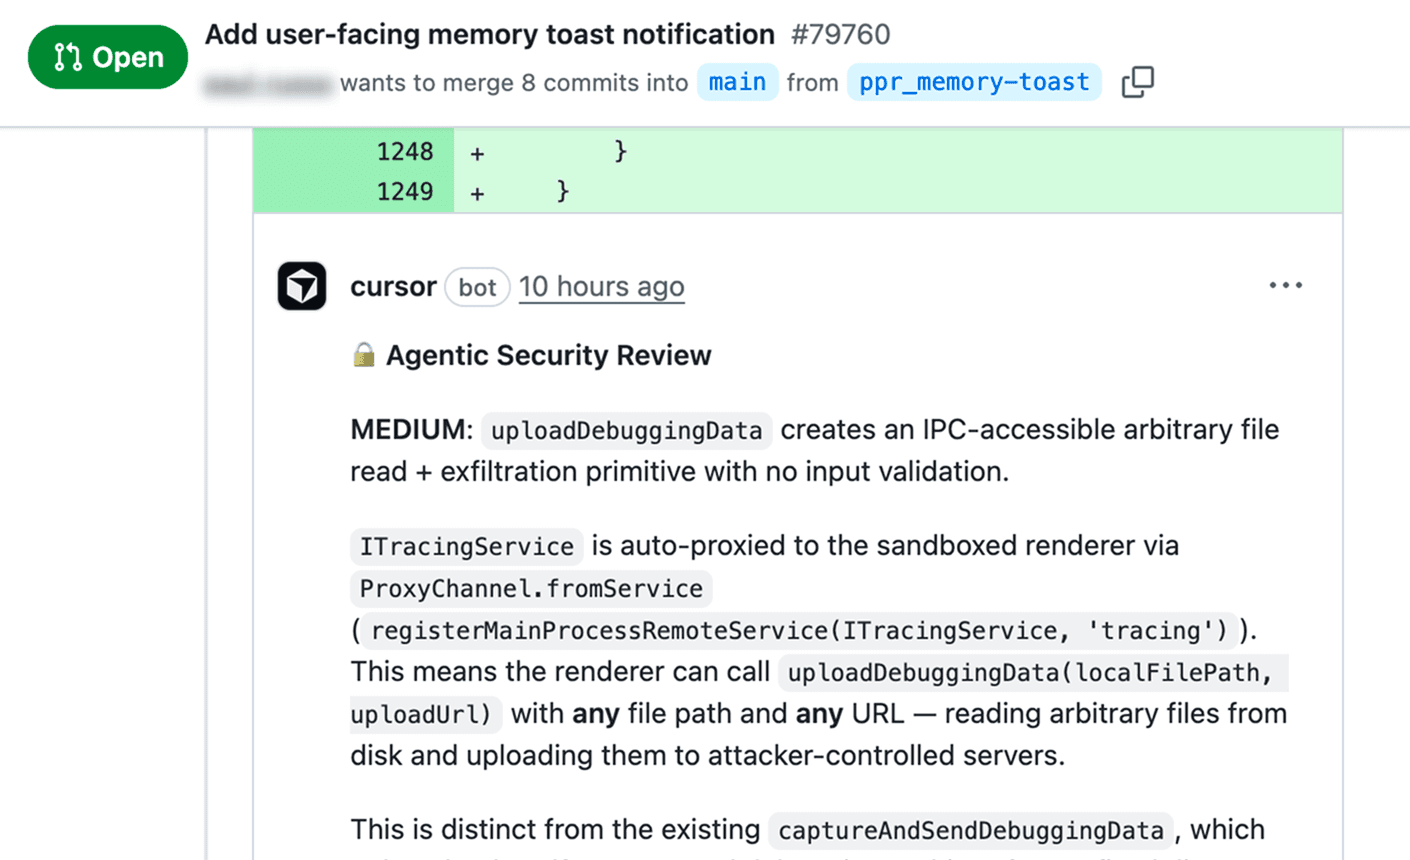The height and width of the screenshot is (860, 1410).
Task: Copy the branch name using the copy icon
Action: point(1137,82)
